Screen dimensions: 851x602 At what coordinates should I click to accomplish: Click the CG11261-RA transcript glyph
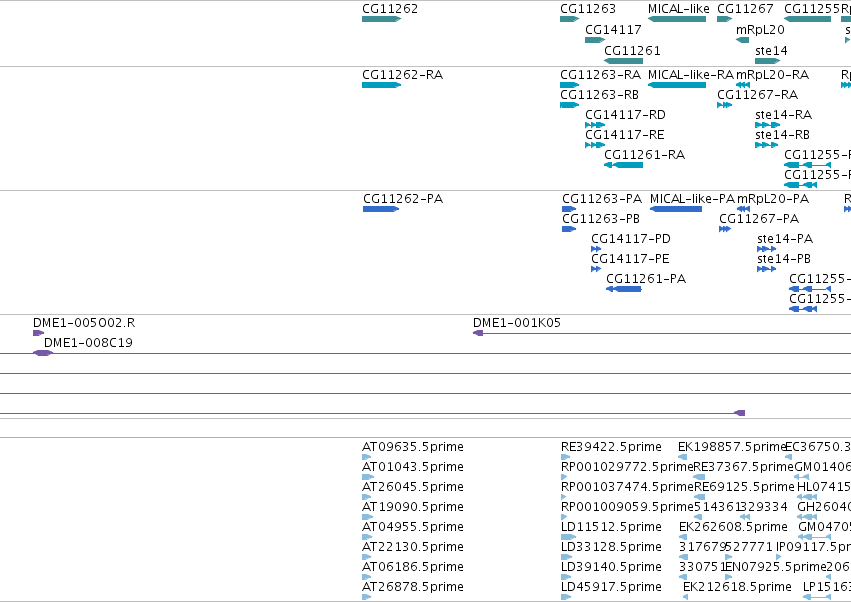[624, 165]
